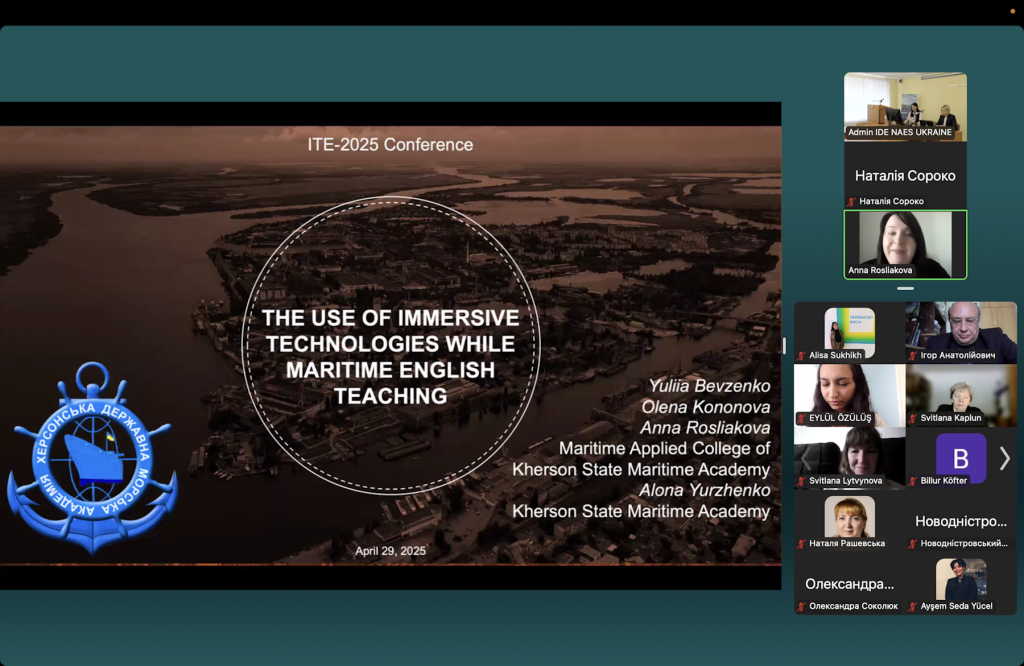Screen dimensions: 1024x666
Task: Go to previous gallery page with left chevron
Action: click(x=806, y=458)
